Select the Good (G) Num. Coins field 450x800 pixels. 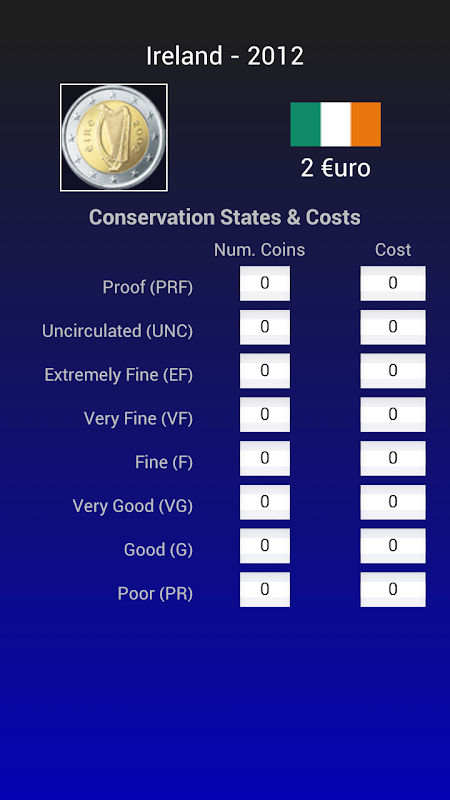pyautogui.click(x=265, y=546)
